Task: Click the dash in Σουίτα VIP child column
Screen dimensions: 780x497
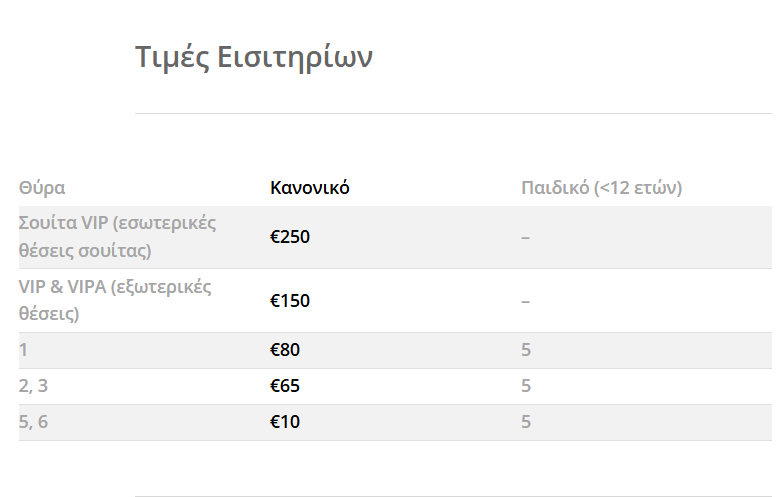Action: (x=526, y=237)
